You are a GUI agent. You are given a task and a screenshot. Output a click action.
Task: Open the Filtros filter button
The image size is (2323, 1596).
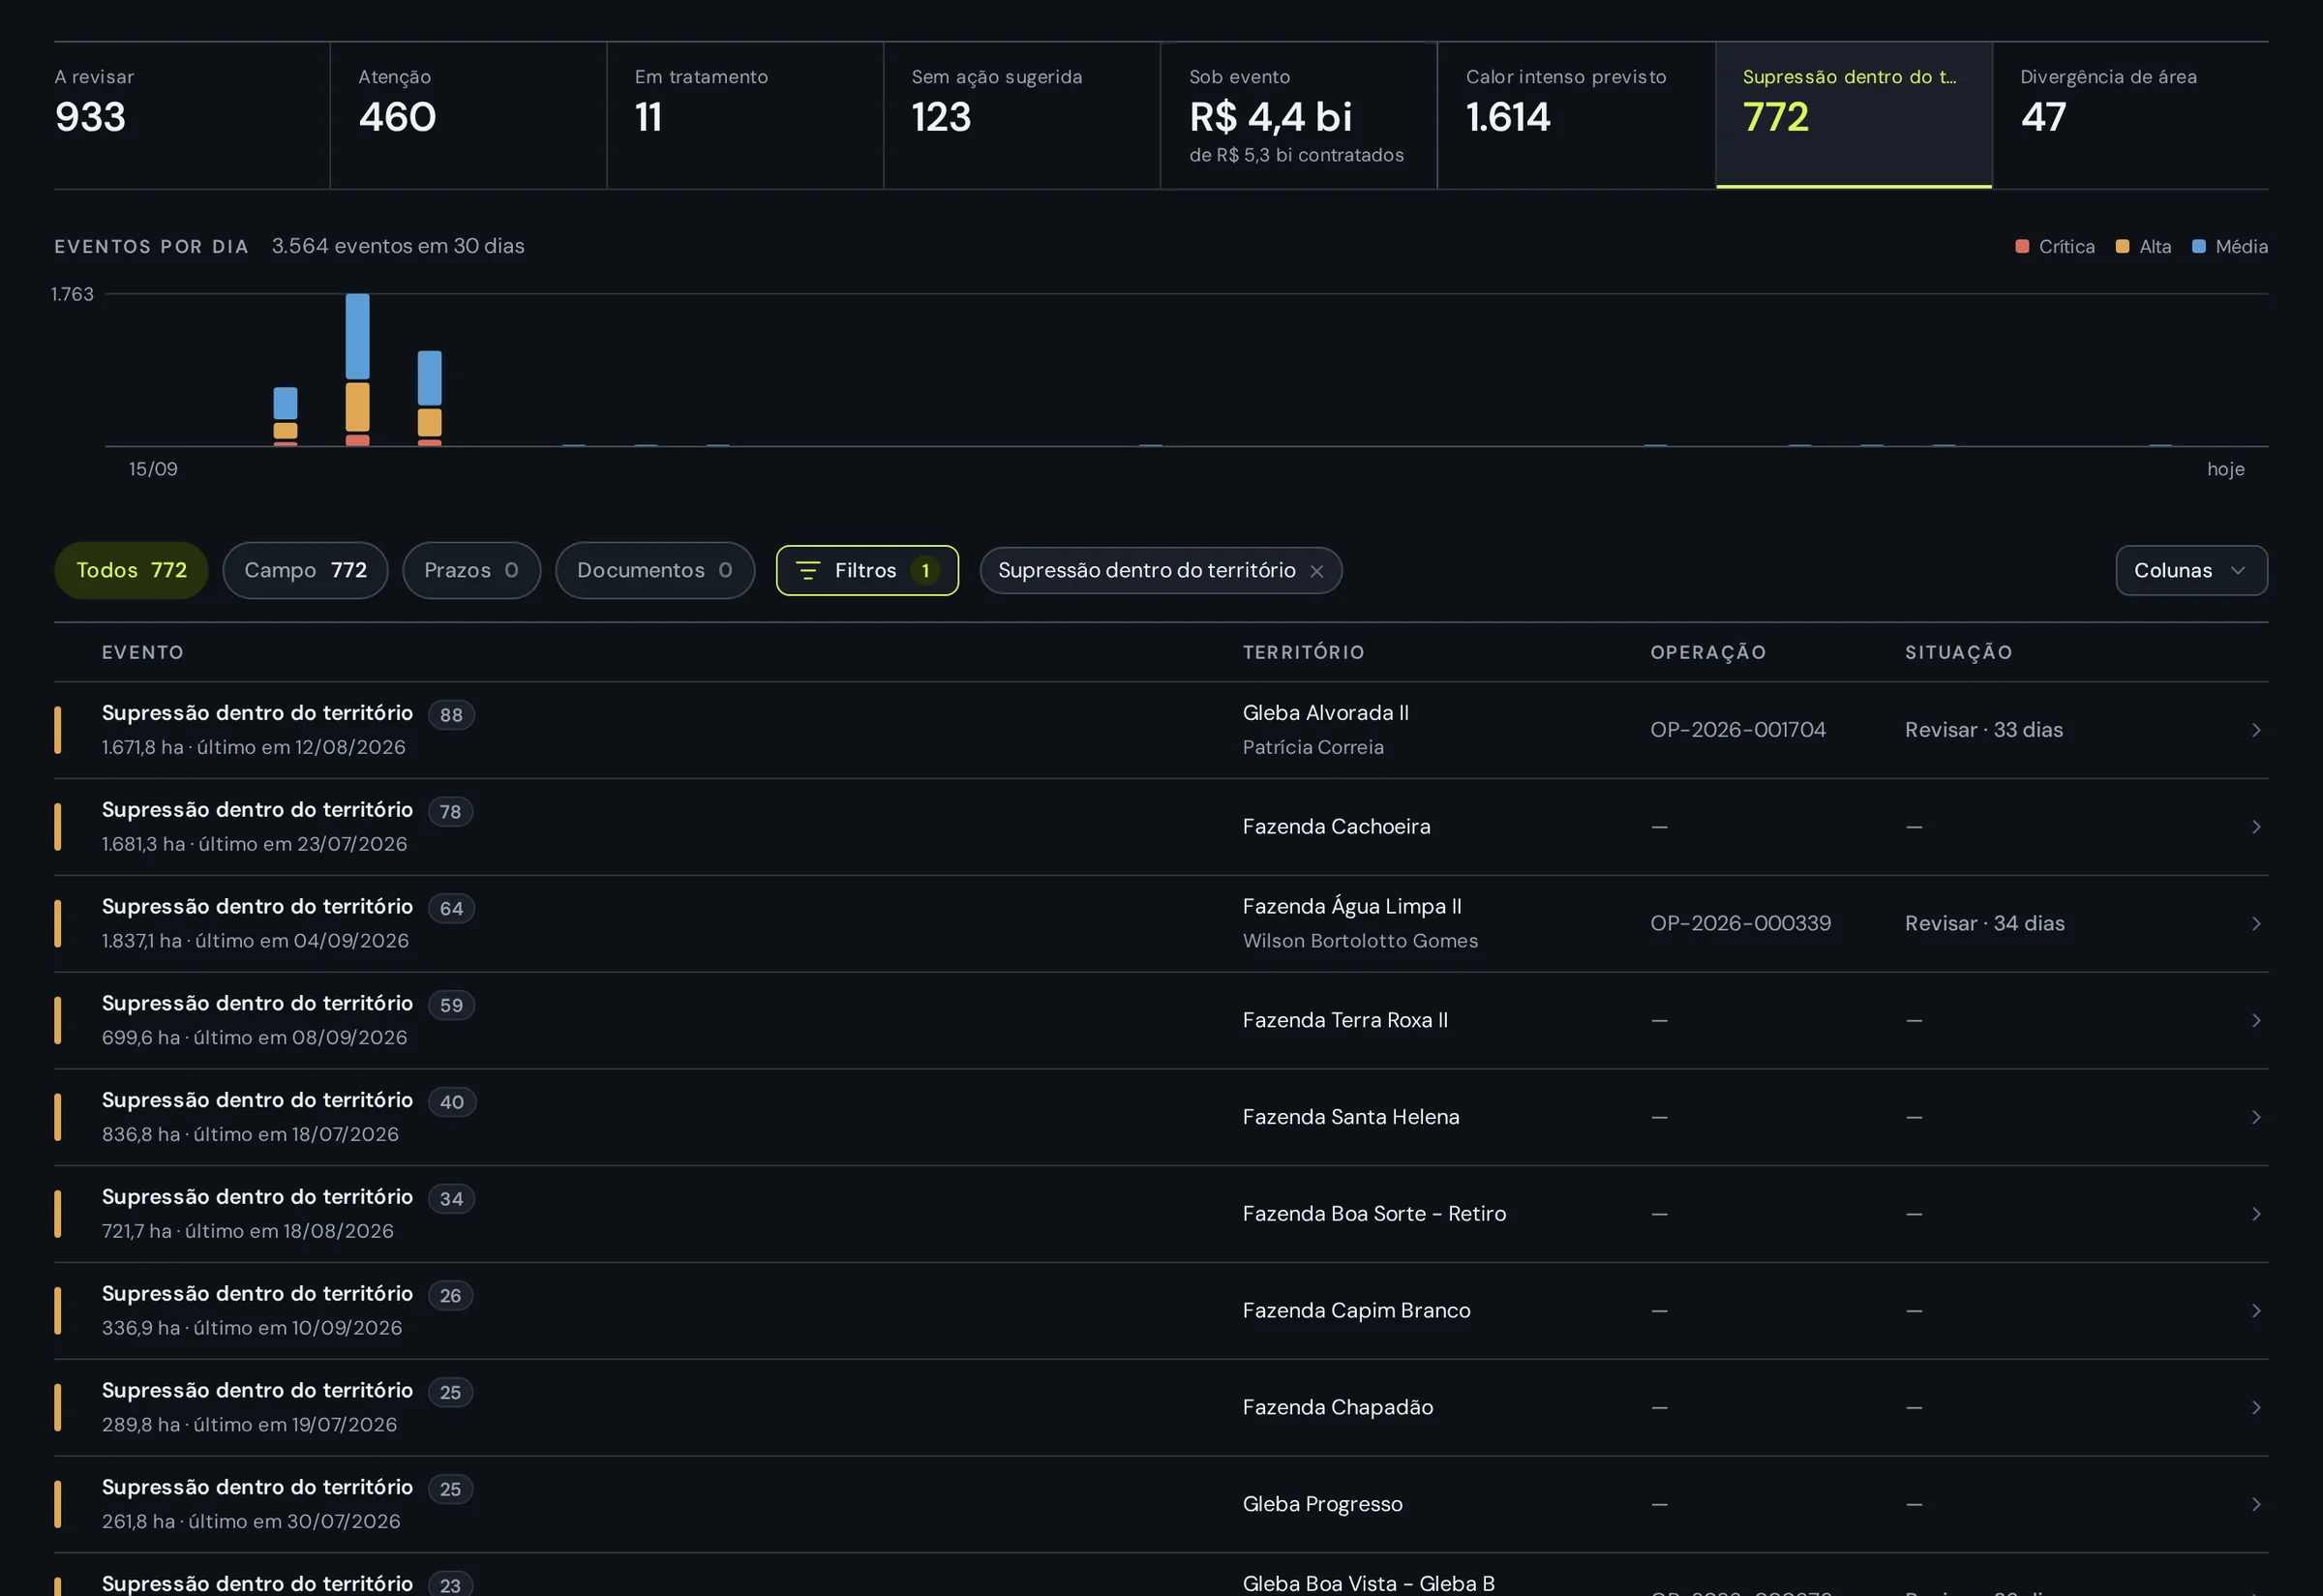point(866,570)
